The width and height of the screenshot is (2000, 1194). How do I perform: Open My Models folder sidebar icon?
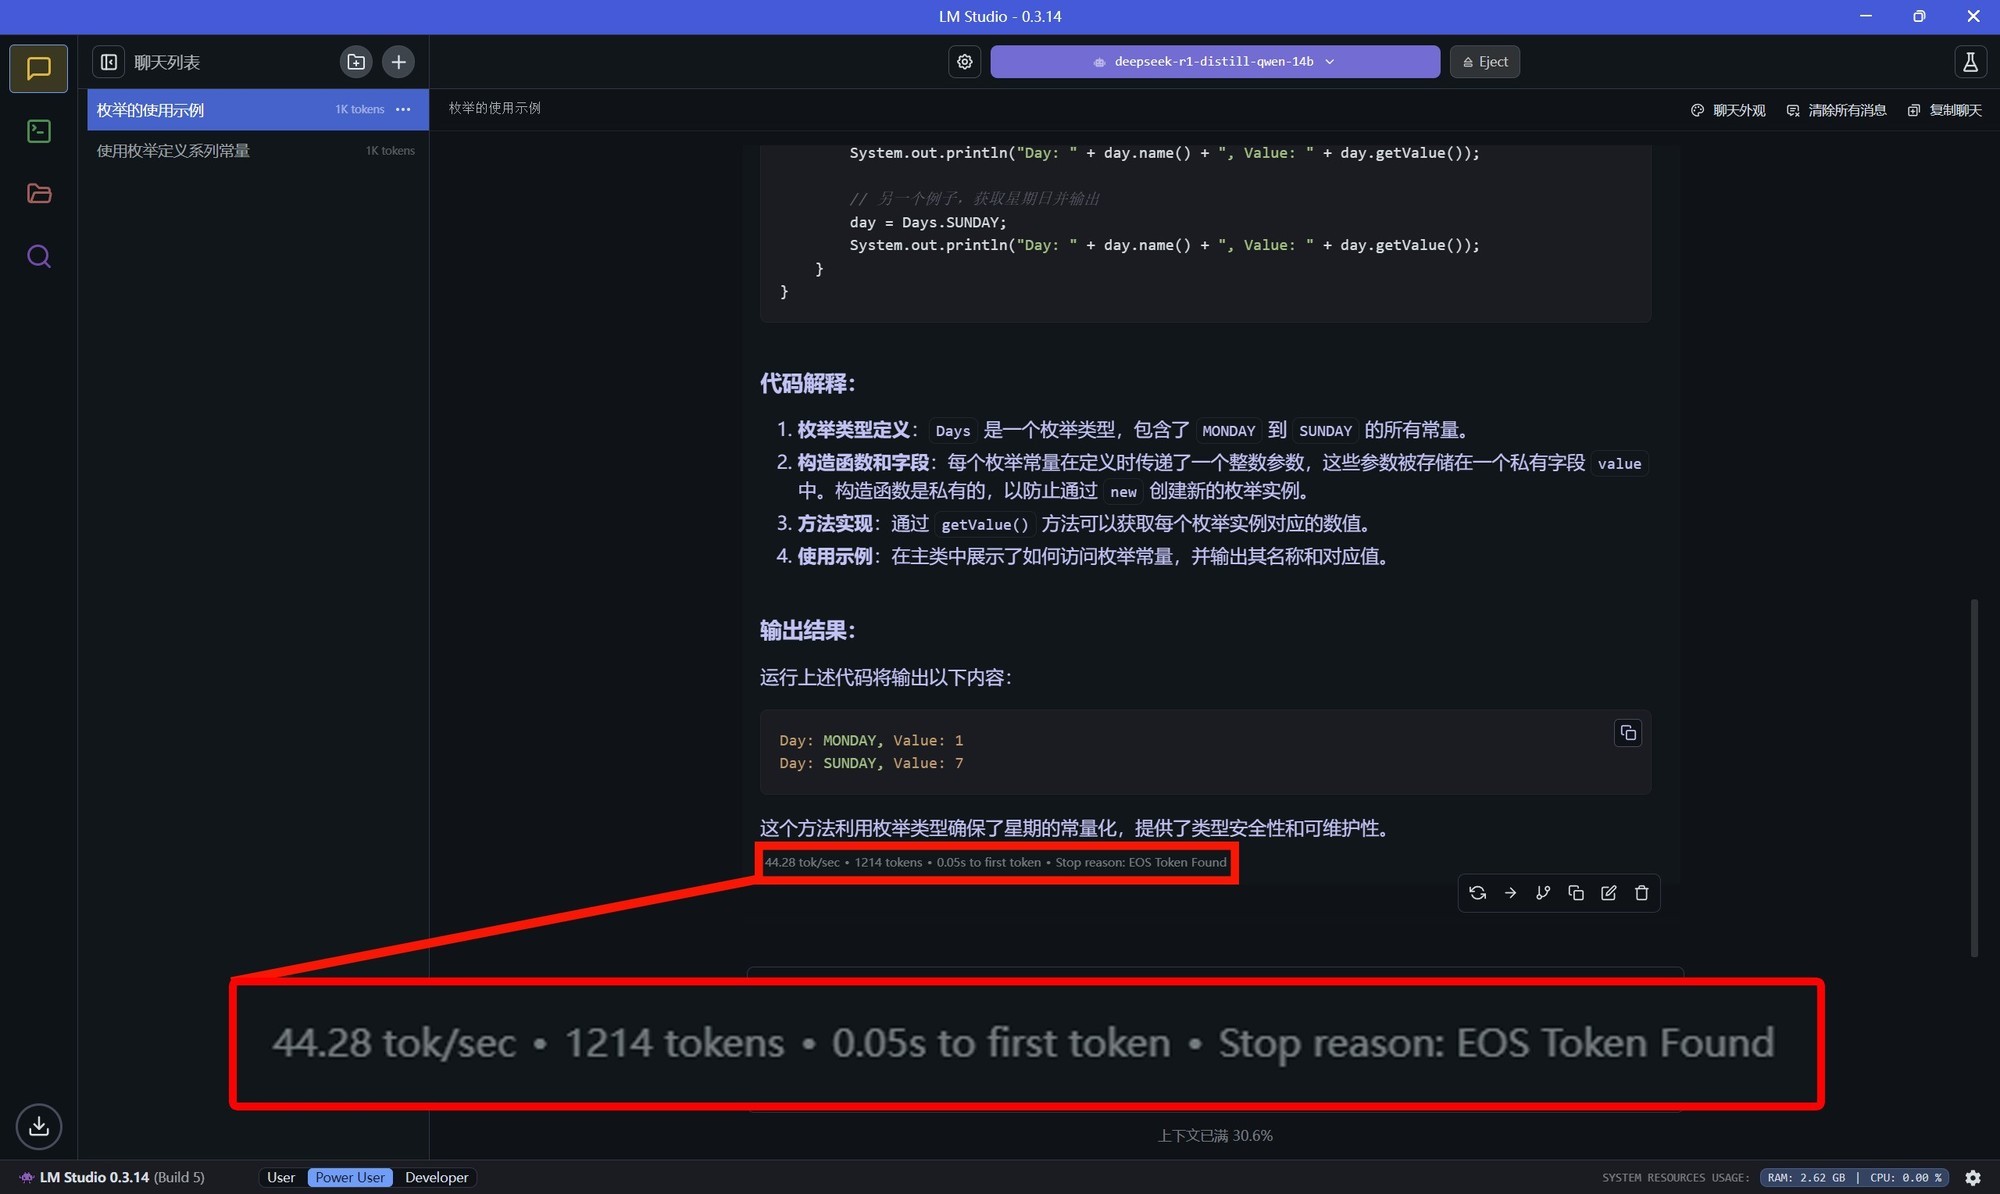pos(38,193)
